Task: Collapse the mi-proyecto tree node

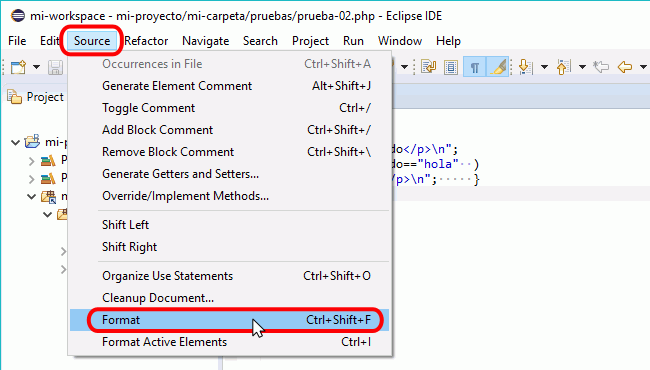Action: (x=15, y=142)
